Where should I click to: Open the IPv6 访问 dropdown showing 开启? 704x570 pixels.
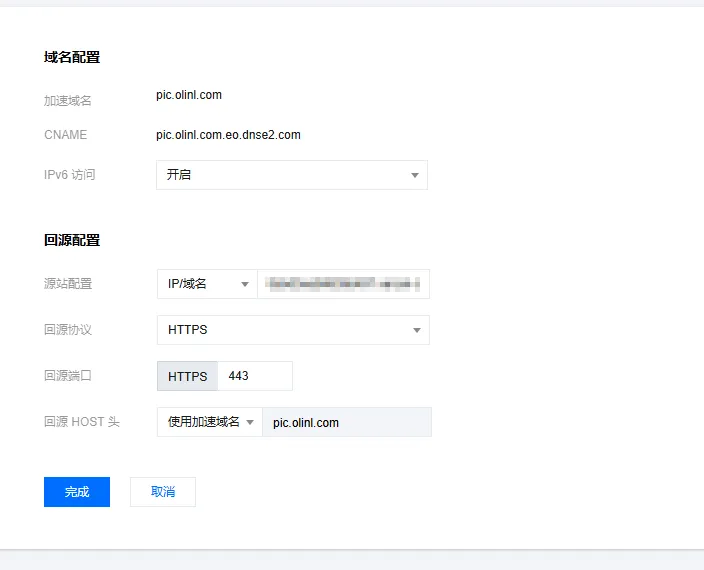(291, 175)
